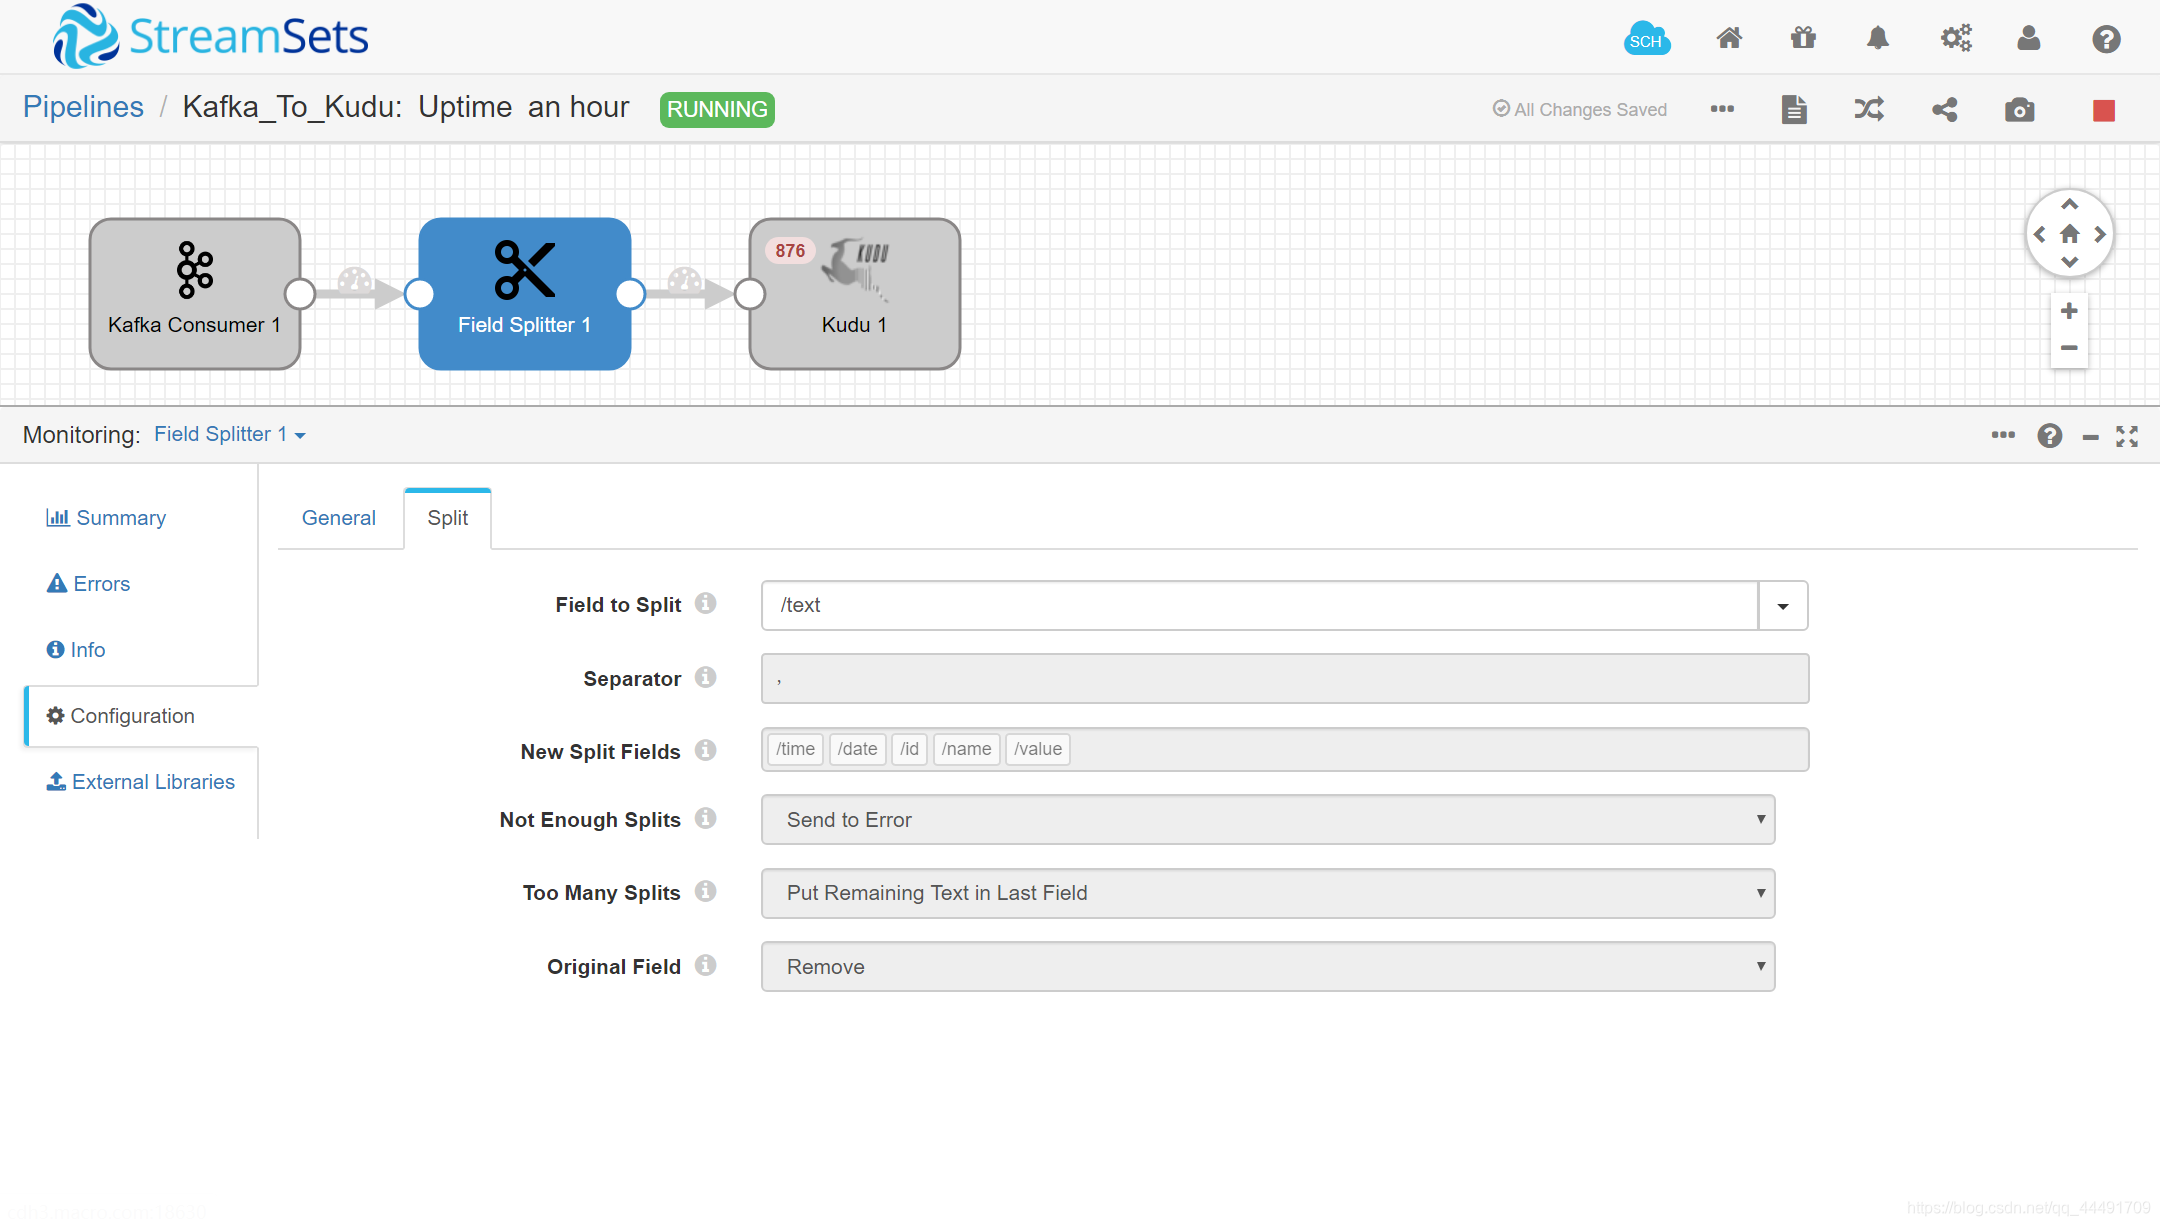Expand the Too Many Splits dropdown

pyautogui.click(x=1761, y=892)
